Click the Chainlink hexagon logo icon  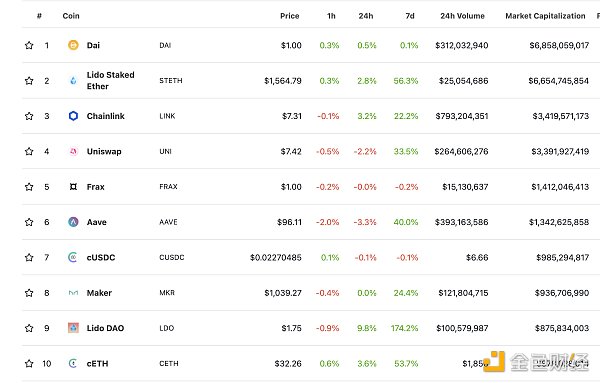point(73,116)
